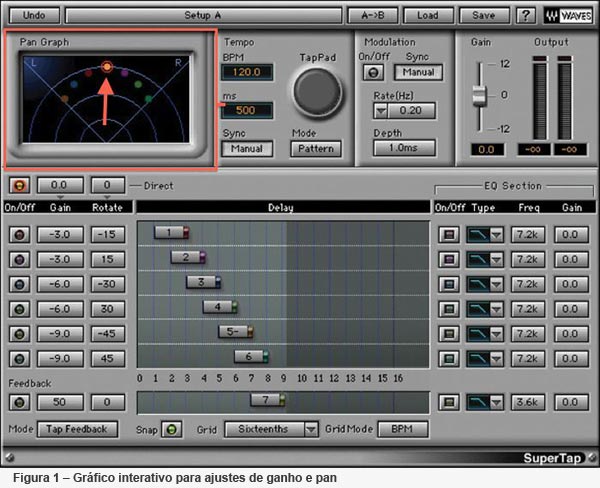Click the BPM 120.0 field
This screenshot has width=600, height=488.
point(247,72)
